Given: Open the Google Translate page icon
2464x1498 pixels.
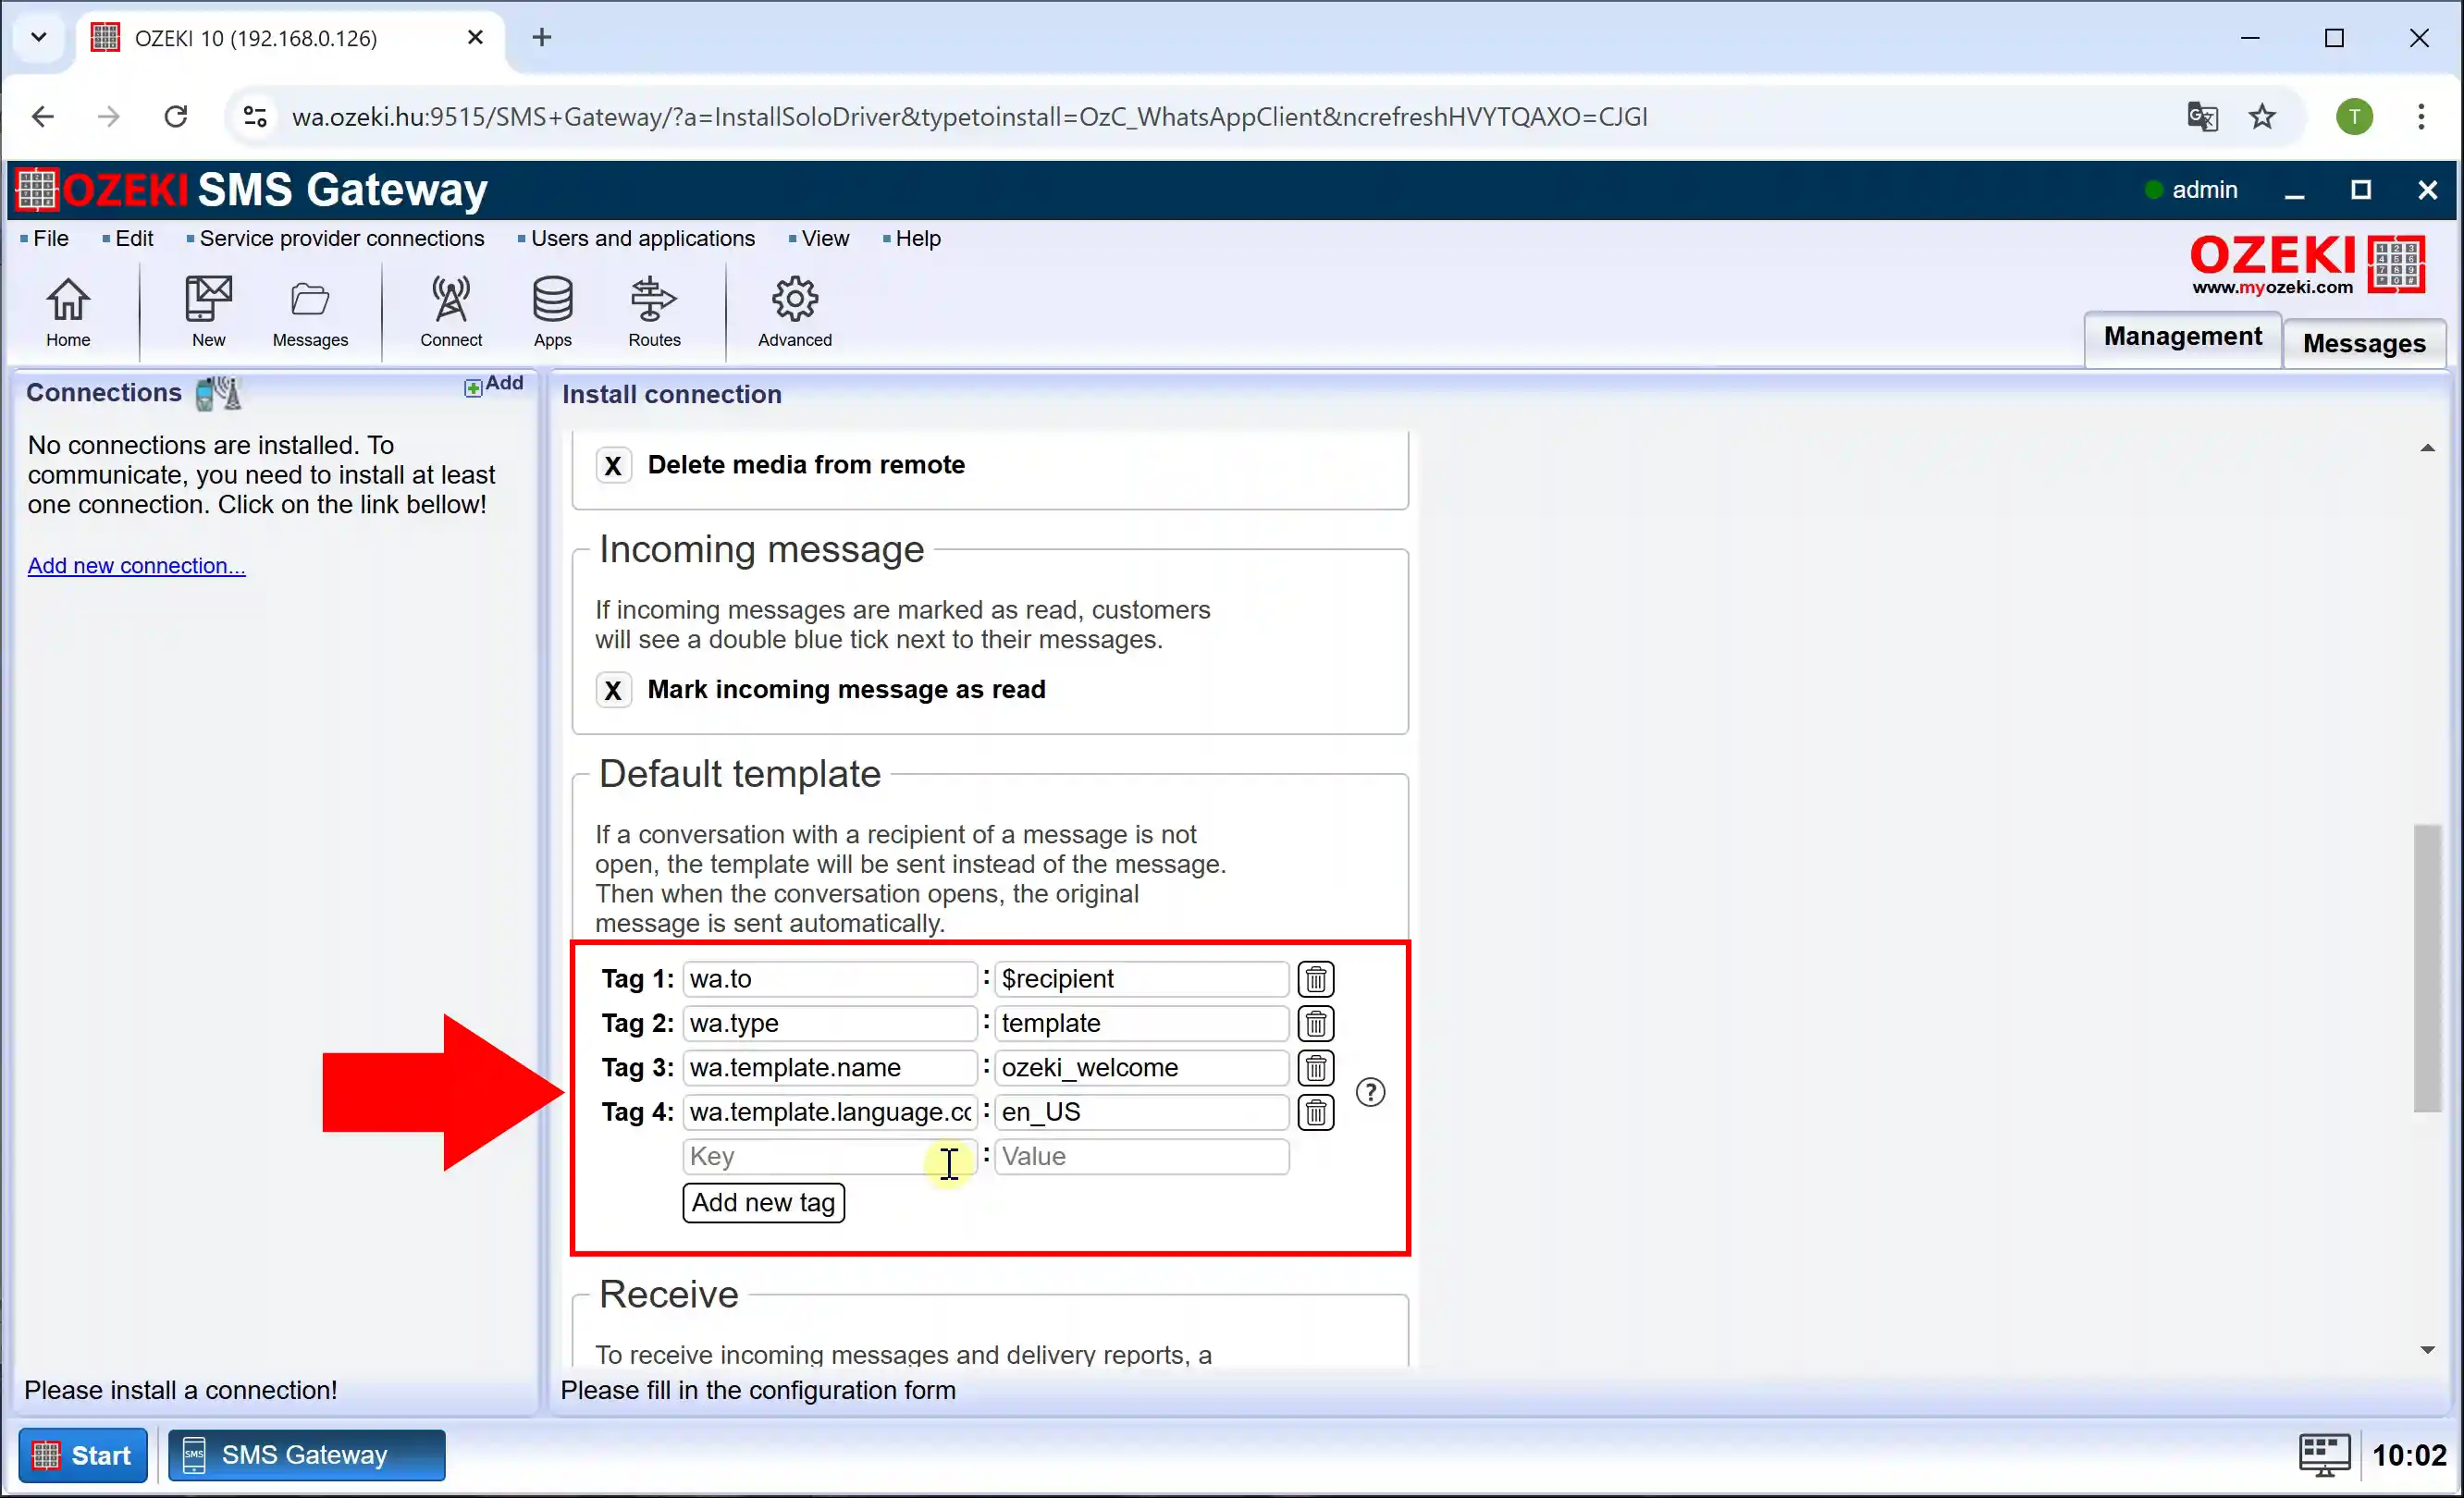Looking at the screenshot, I should pyautogui.click(x=2202, y=117).
